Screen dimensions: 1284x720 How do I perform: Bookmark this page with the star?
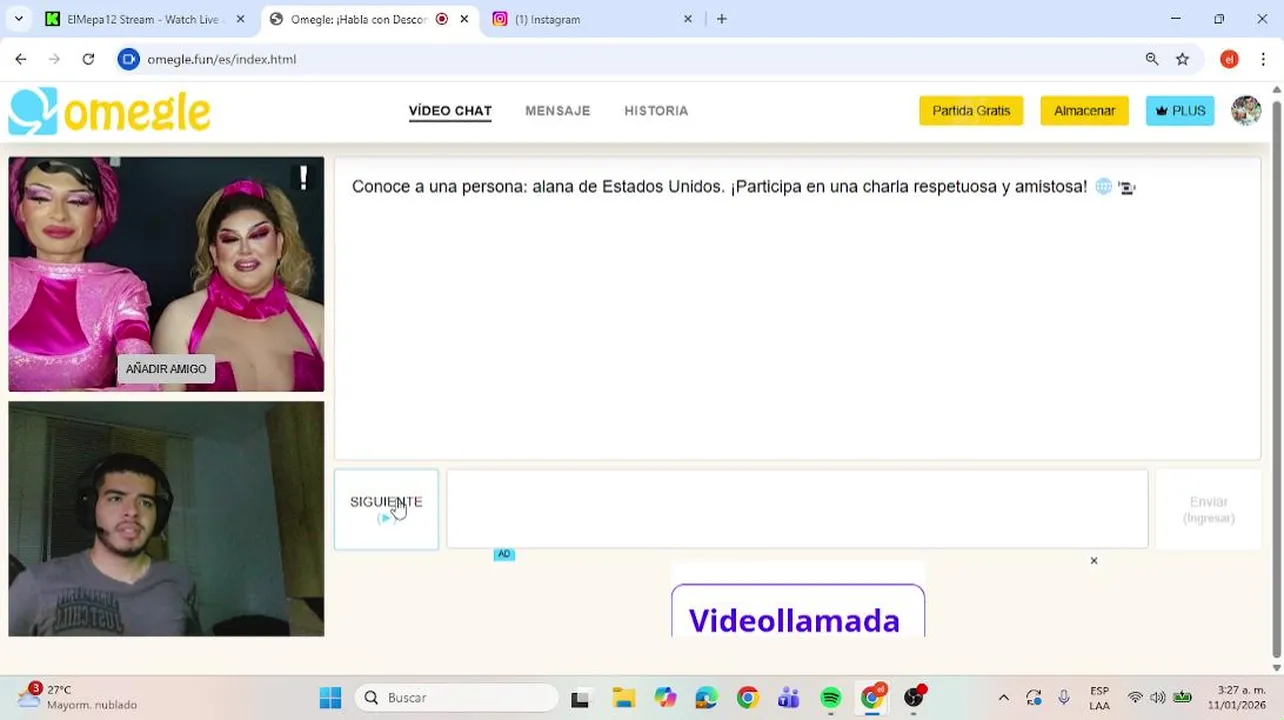click(x=1183, y=59)
